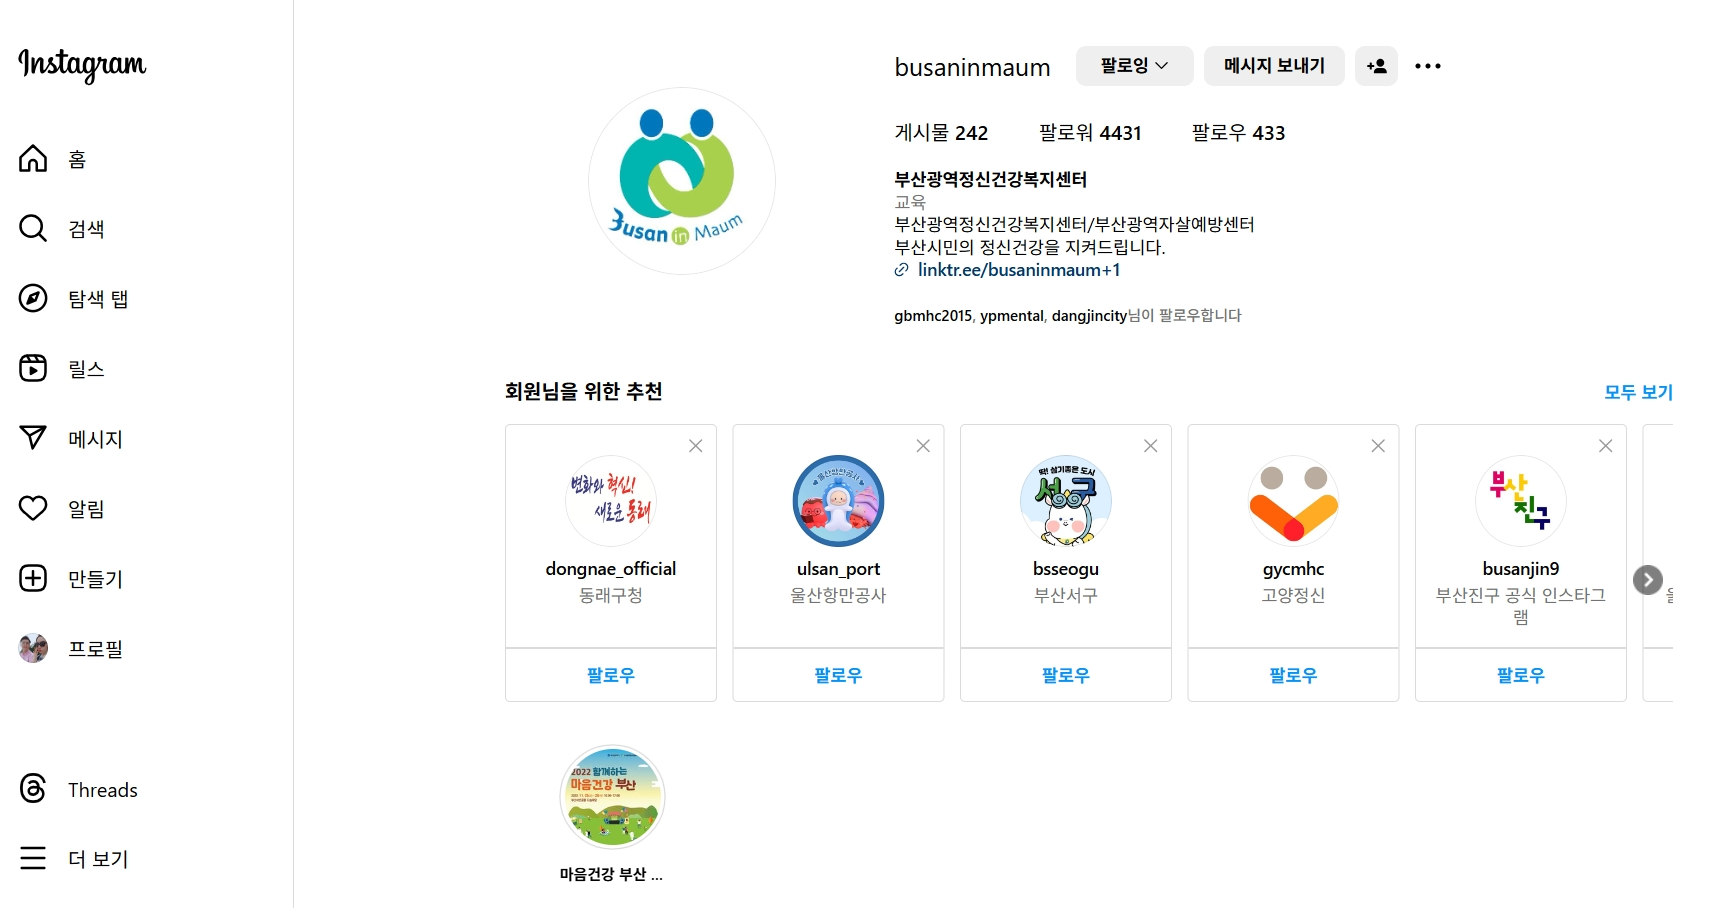Click the 메시지 보내기 button
This screenshot has width=1723, height=908.
pos(1273,66)
